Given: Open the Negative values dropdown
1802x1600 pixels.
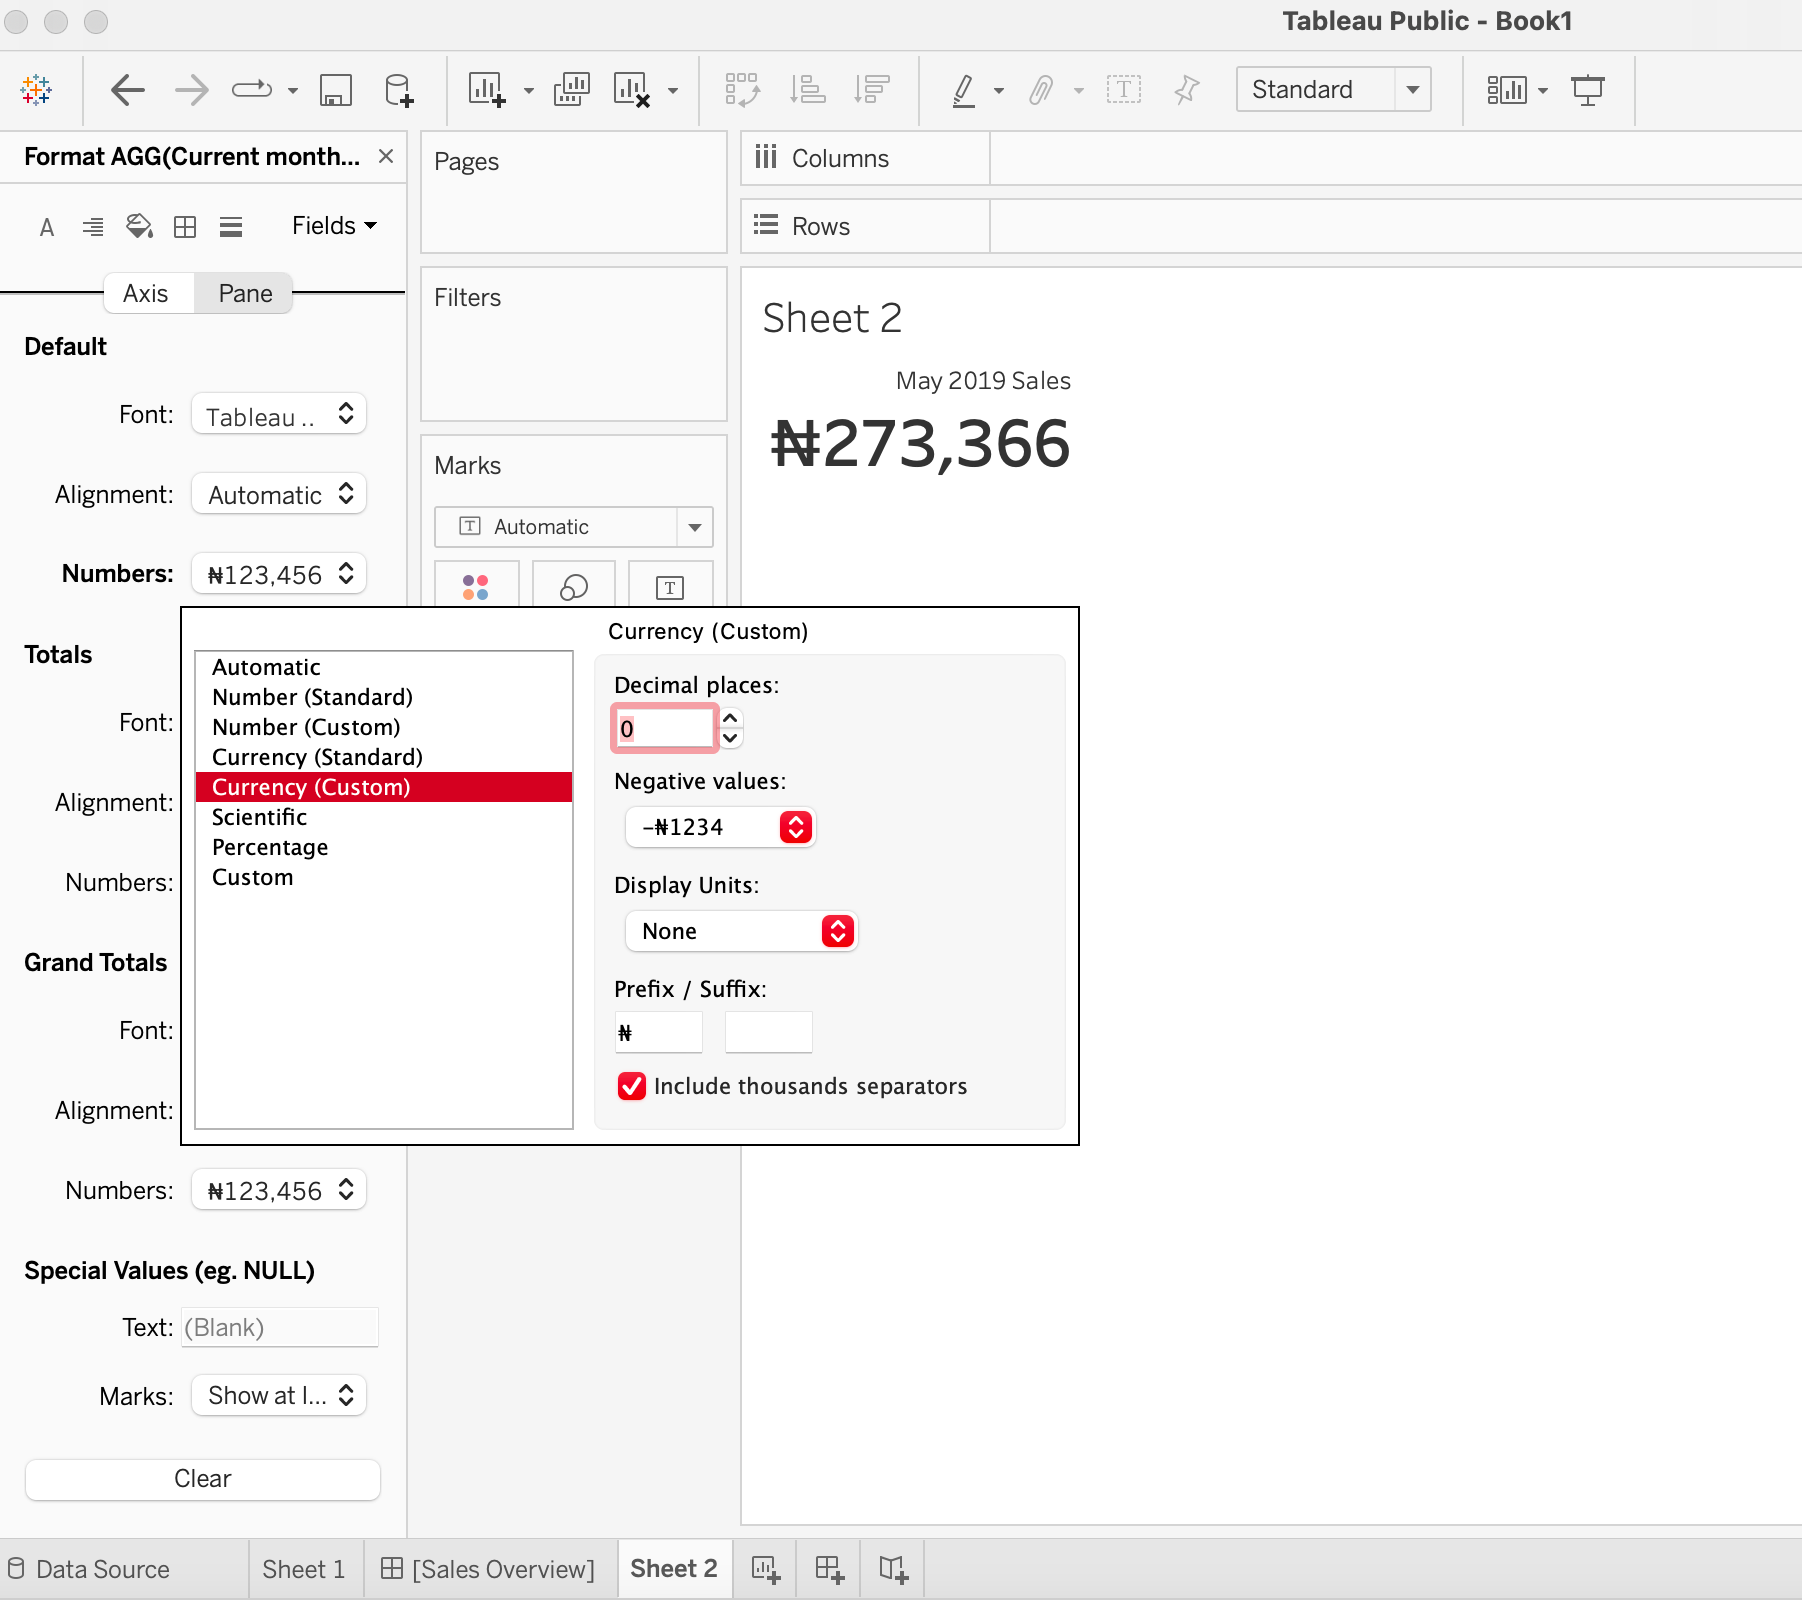Looking at the screenshot, I should [720, 827].
